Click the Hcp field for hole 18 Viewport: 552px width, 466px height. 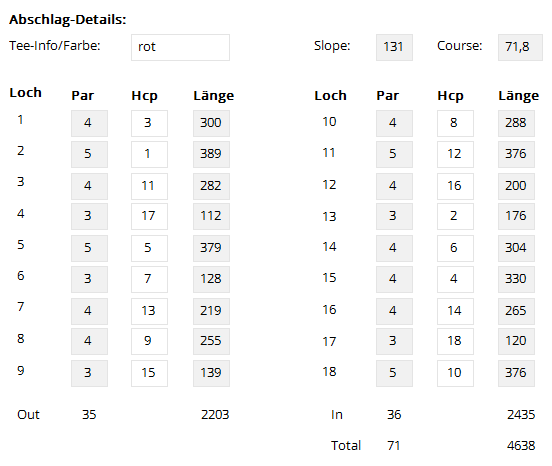point(455,373)
